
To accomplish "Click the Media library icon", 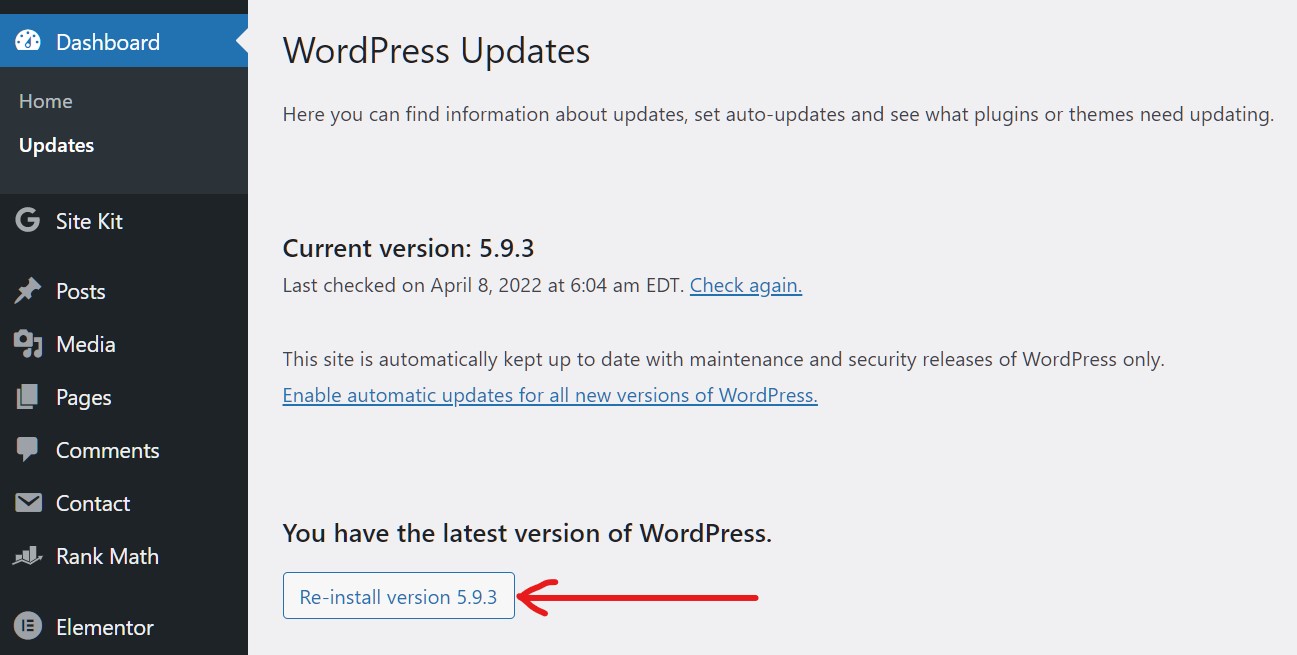I will (x=28, y=344).
